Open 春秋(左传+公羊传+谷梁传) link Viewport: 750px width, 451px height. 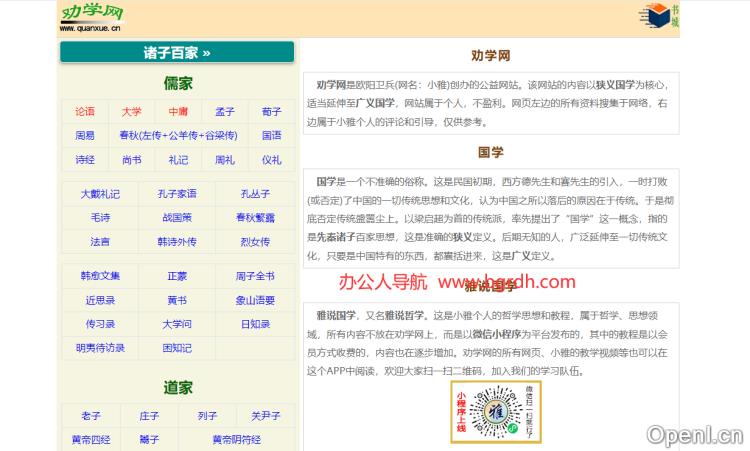tap(178, 135)
